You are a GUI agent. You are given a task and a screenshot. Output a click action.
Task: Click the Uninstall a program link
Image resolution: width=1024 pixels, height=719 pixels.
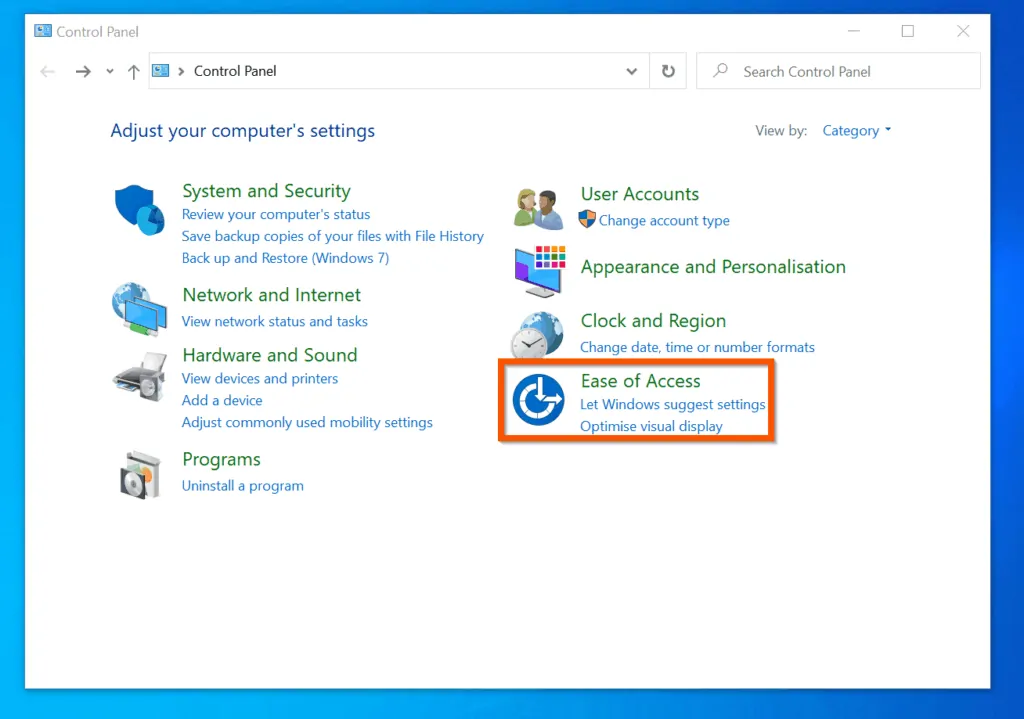(242, 486)
